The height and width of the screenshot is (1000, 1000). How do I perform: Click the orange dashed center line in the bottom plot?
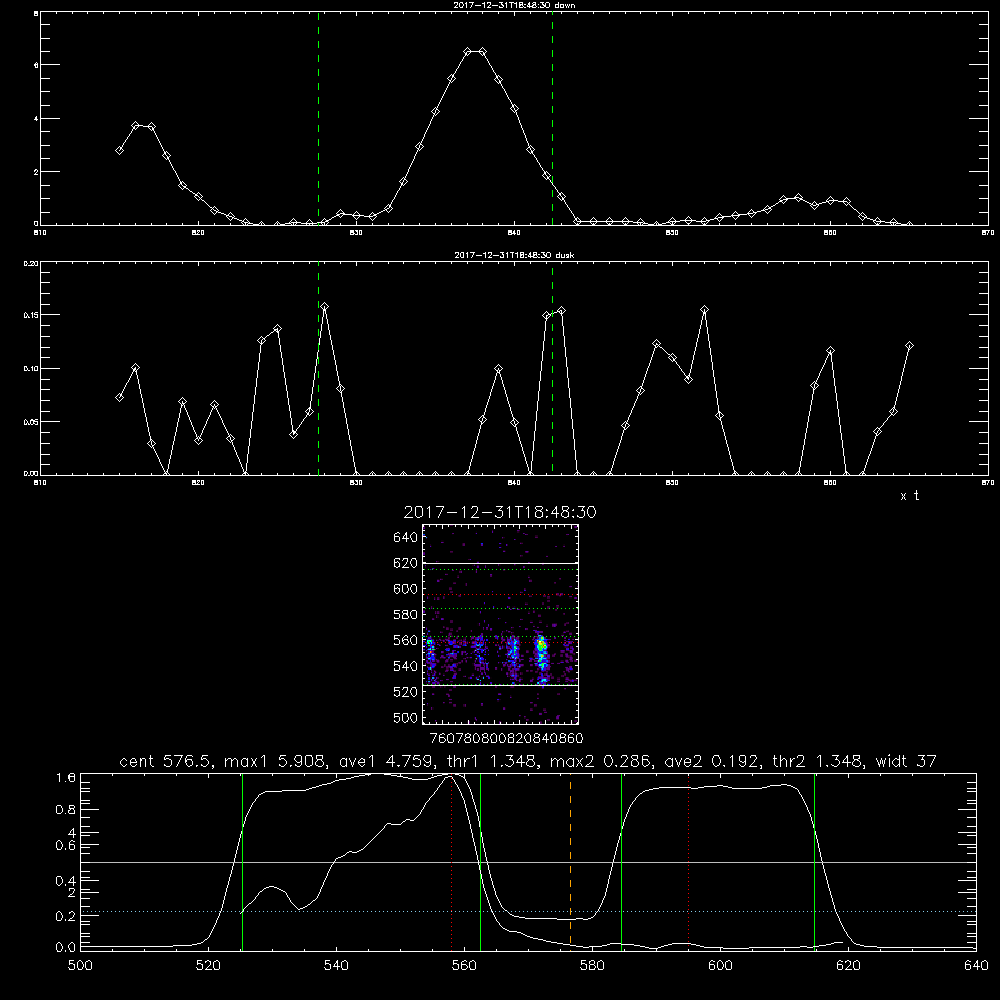coord(570,861)
